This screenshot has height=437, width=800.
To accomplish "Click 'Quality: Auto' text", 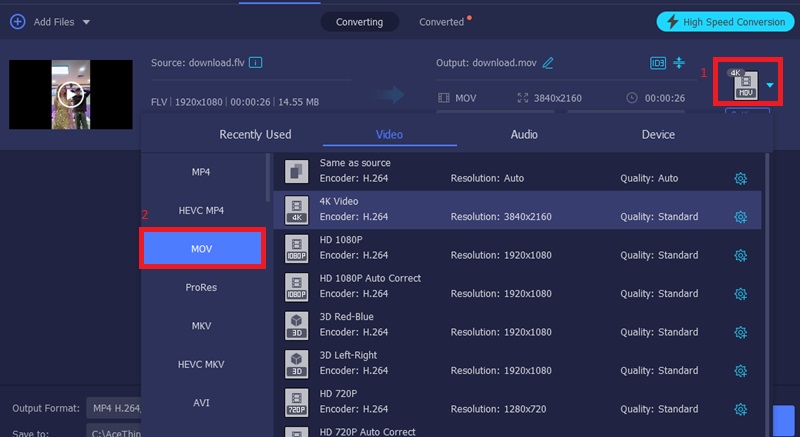I will coord(649,178).
